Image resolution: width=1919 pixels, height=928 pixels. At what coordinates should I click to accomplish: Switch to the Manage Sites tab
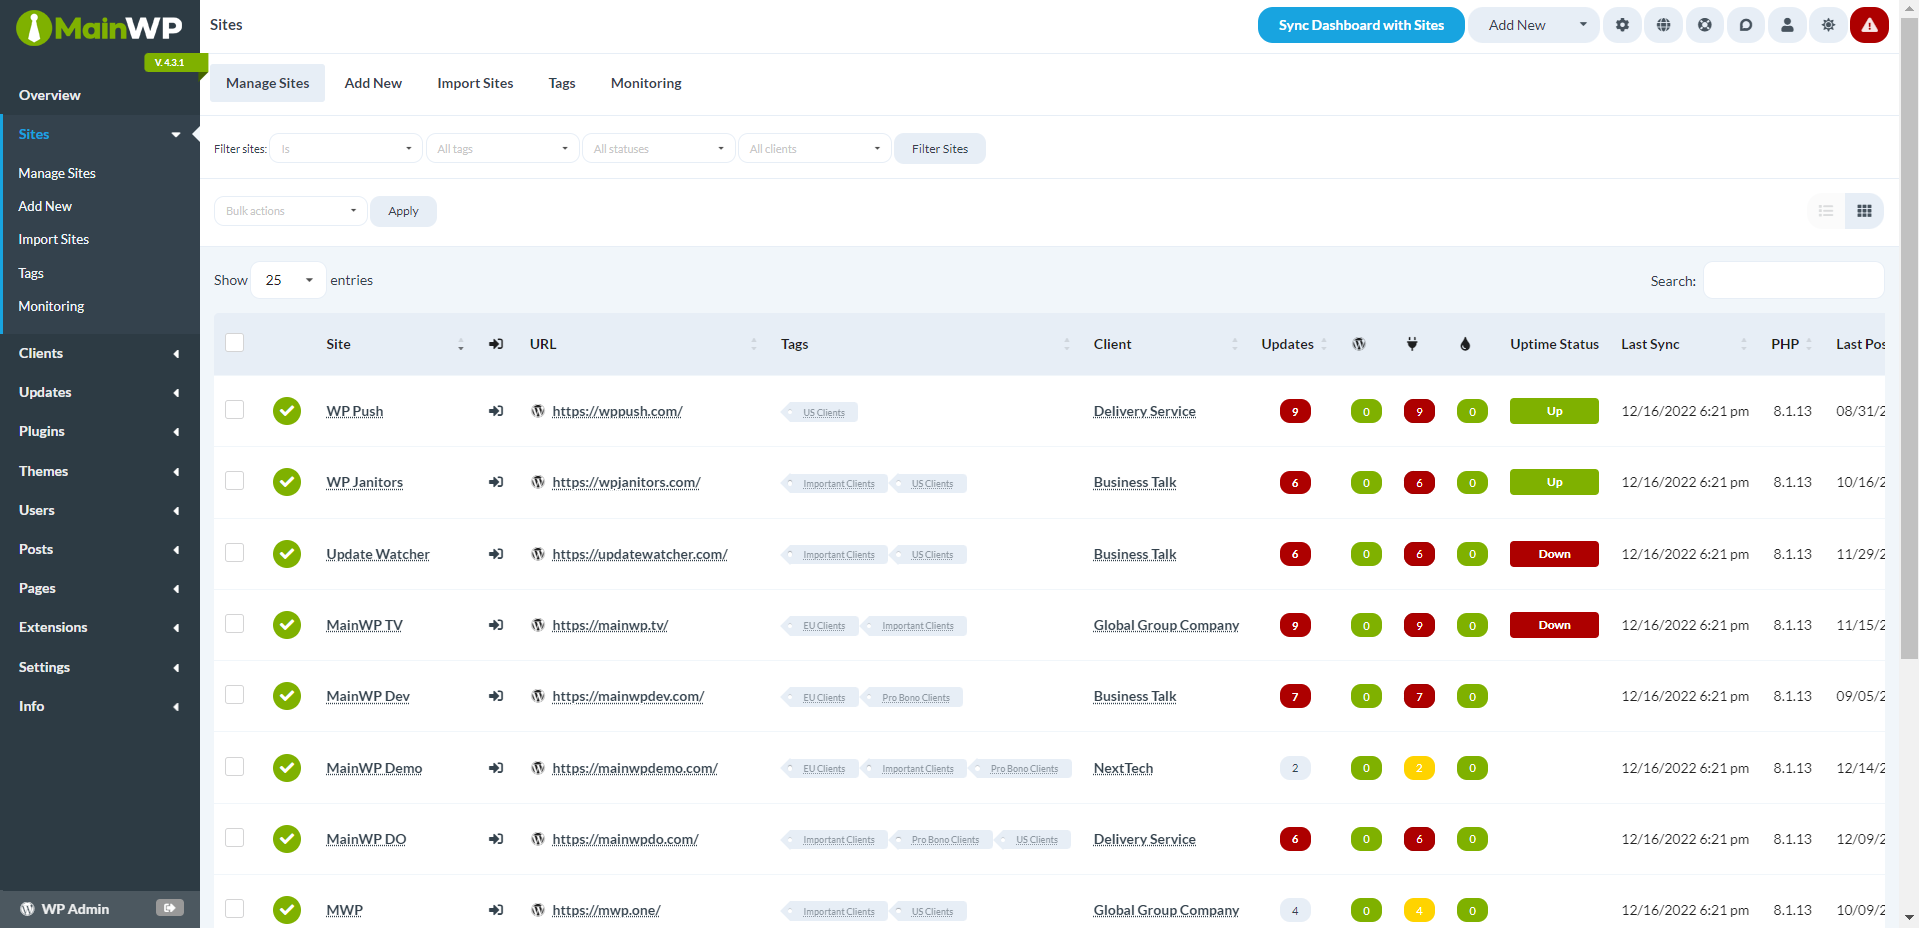tap(267, 83)
